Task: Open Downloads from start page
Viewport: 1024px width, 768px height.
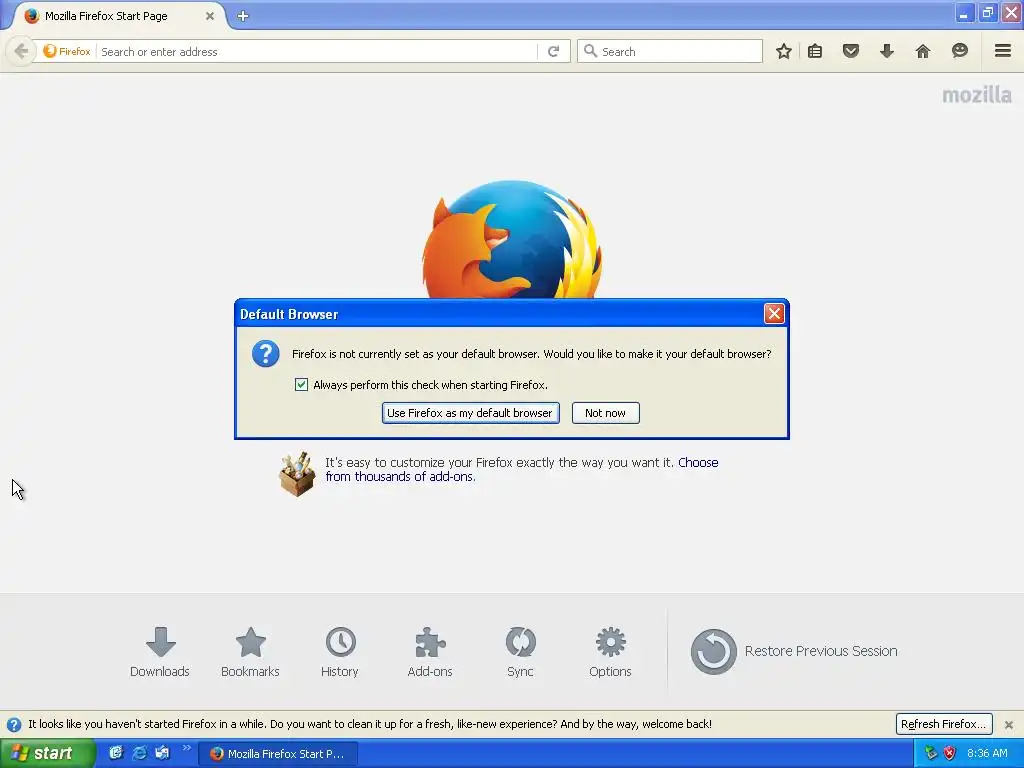Action: point(160,652)
